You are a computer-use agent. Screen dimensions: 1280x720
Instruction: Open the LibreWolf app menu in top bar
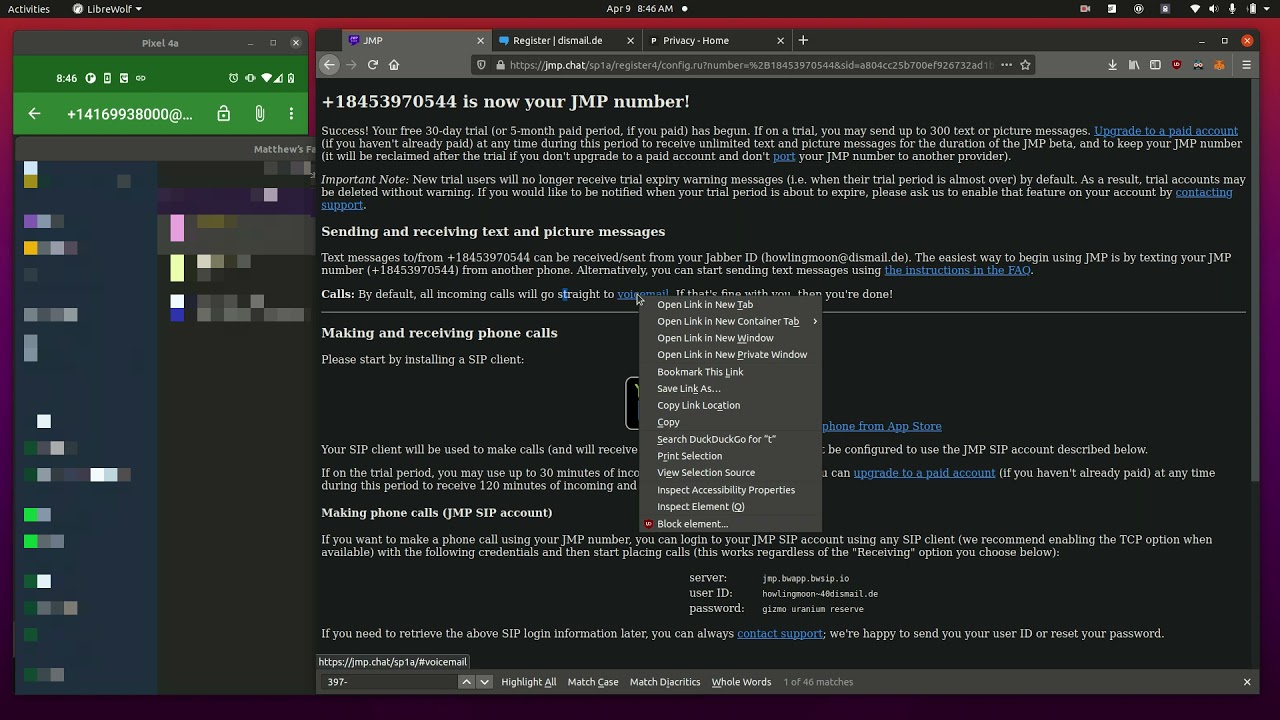107,9
